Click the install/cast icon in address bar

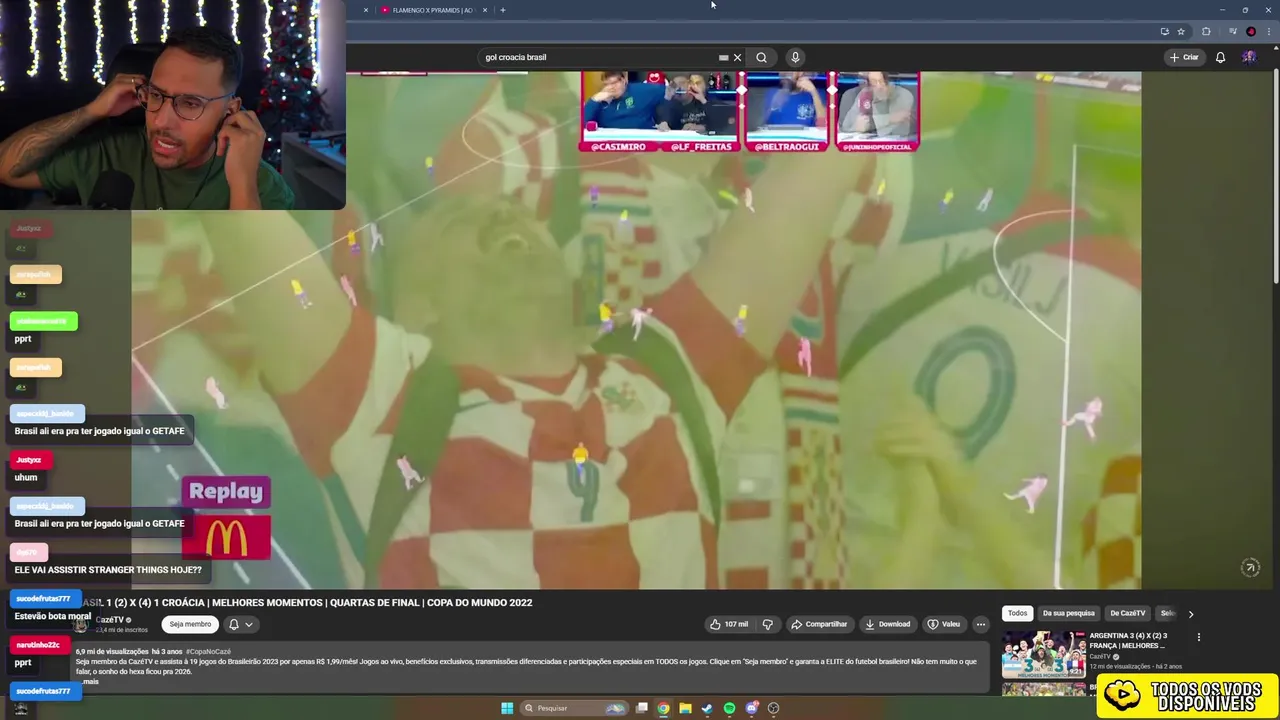[1164, 31]
